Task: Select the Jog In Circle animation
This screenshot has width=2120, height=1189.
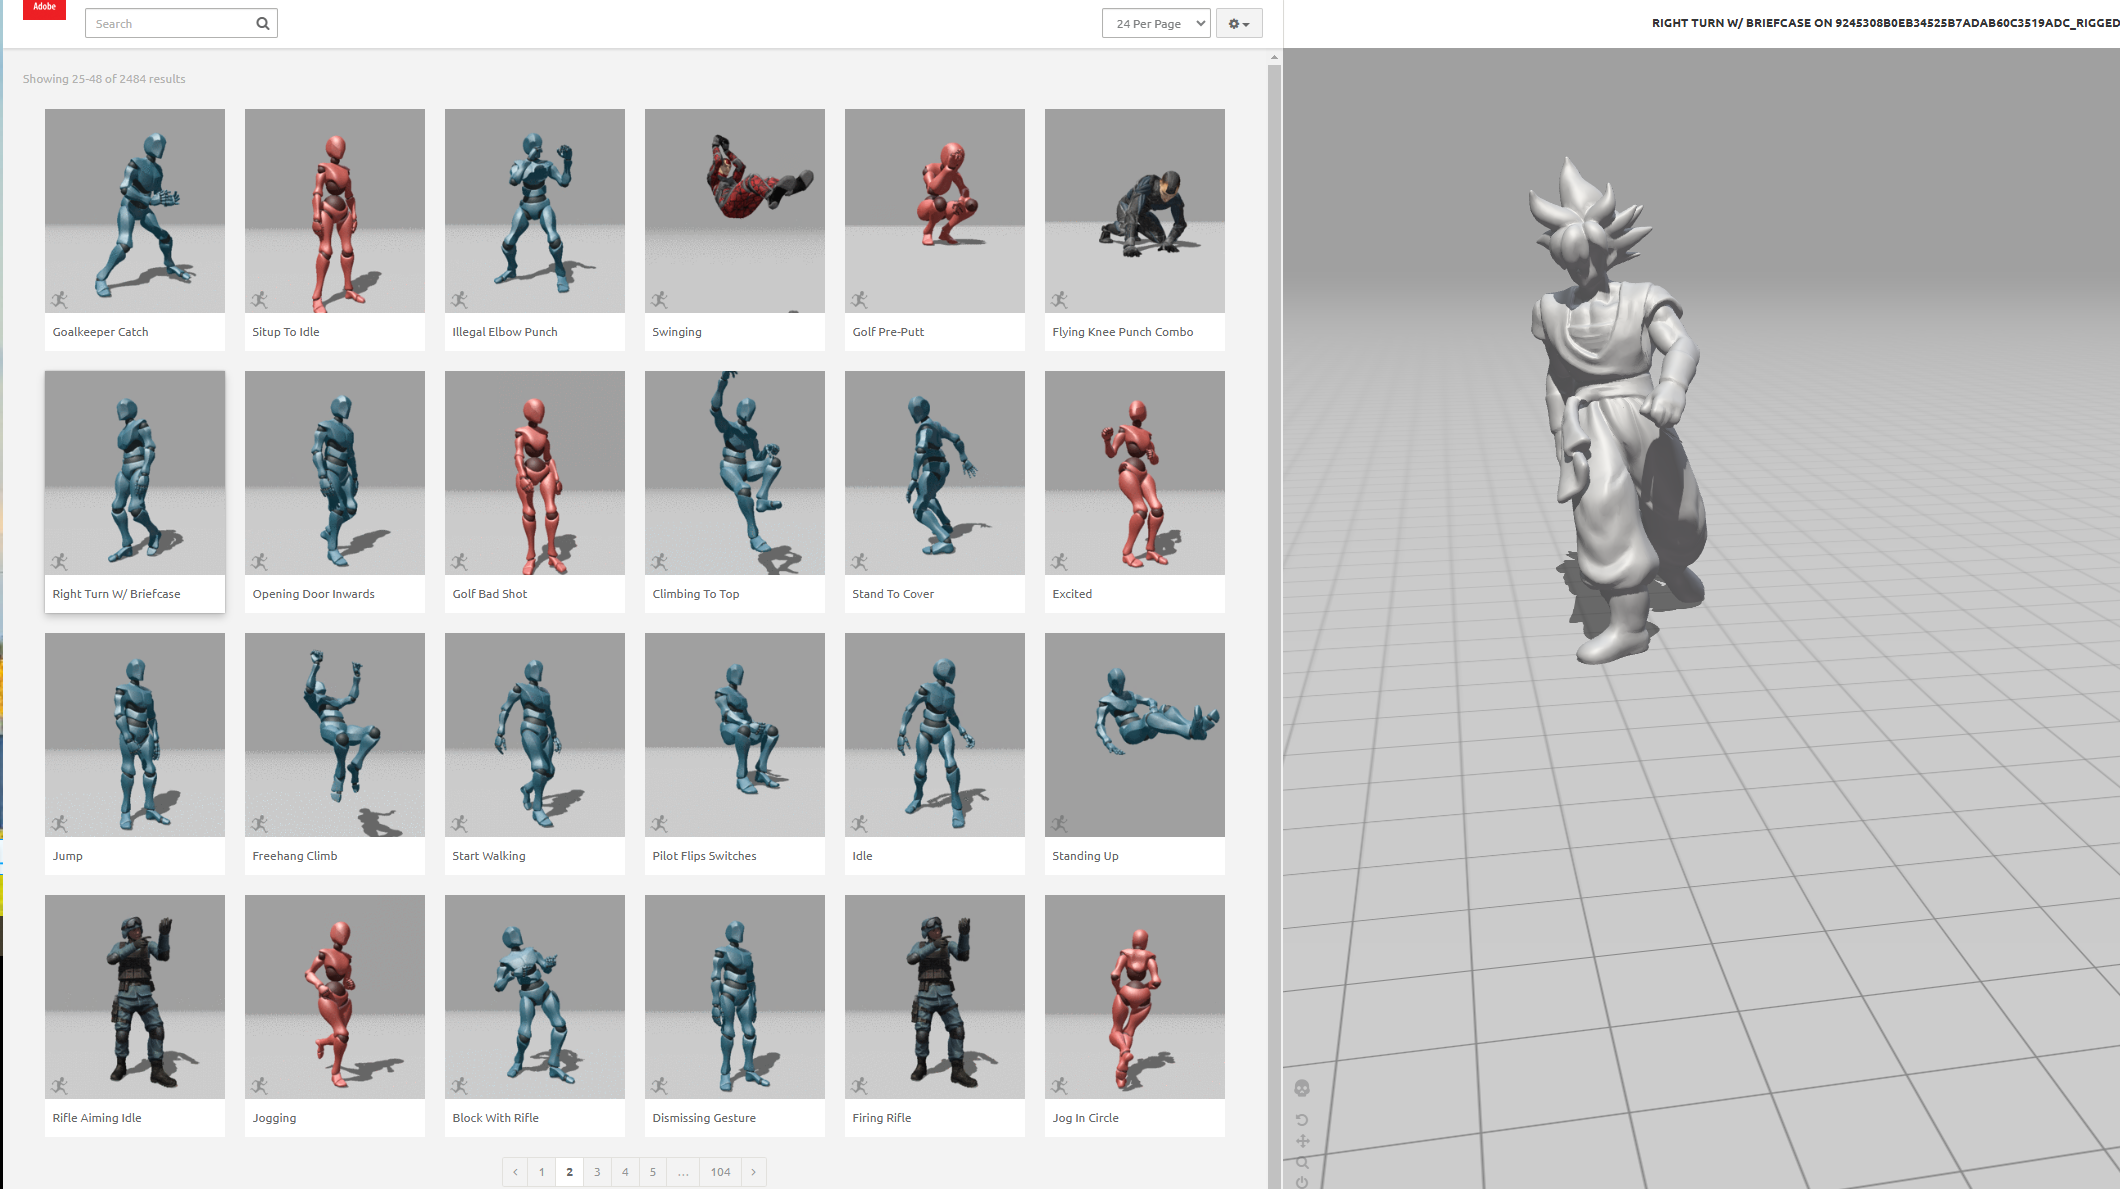Action: [x=1135, y=1015]
